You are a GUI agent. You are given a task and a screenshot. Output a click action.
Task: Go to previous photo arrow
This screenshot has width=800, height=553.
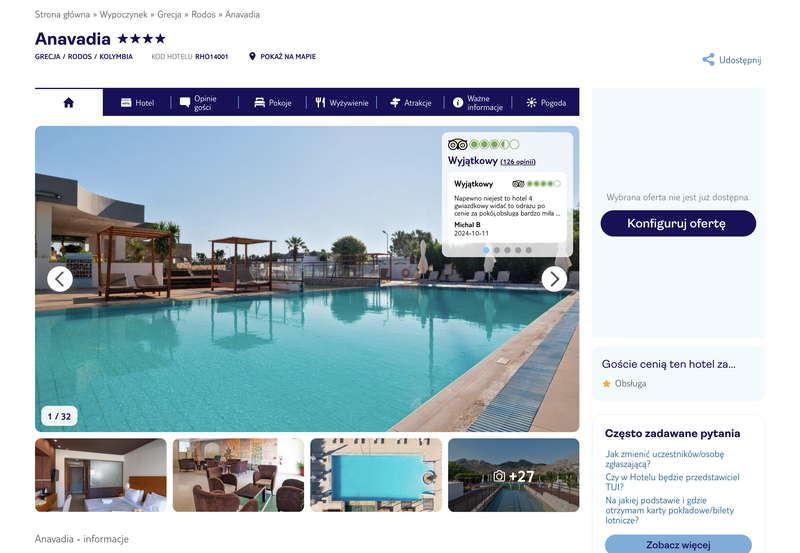(x=60, y=279)
